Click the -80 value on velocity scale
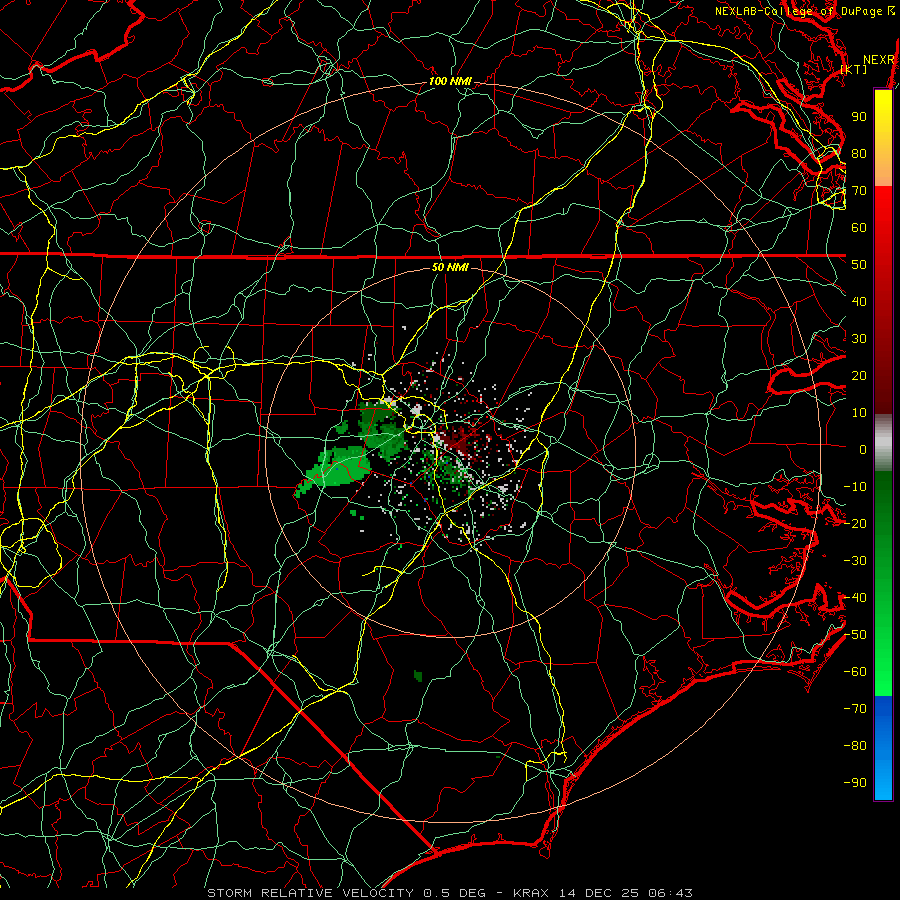The height and width of the screenshot is (900, 900). (855, 746)
